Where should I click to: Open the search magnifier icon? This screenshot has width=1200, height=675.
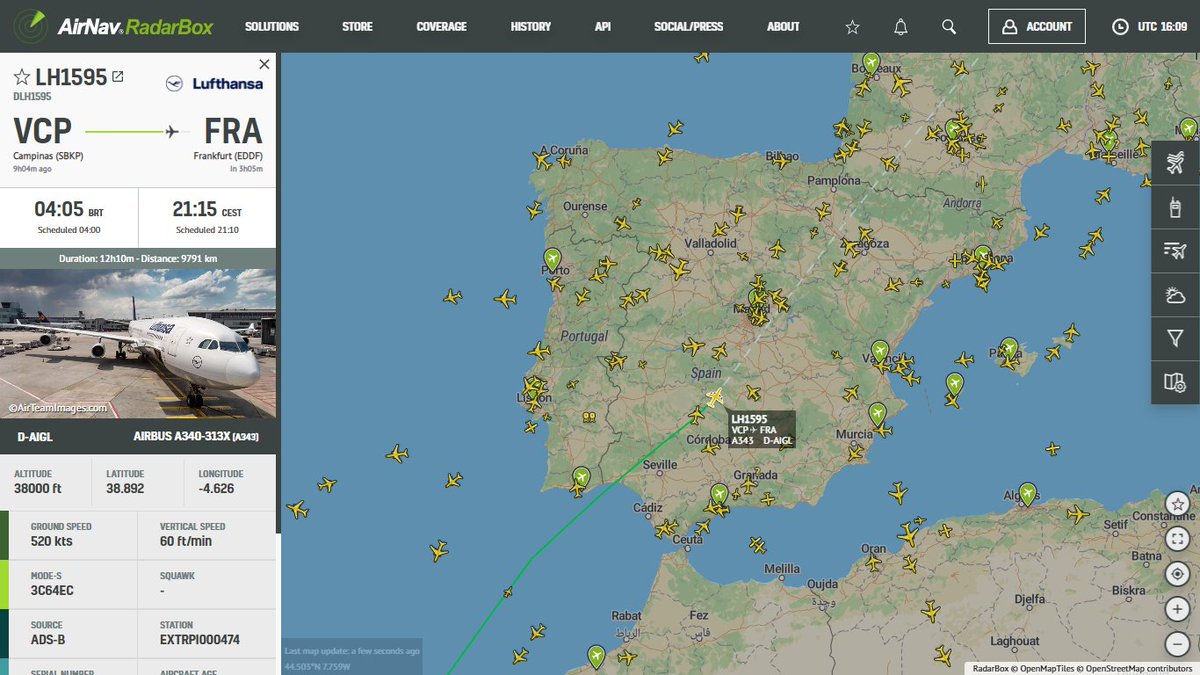[x=949, y=27]
